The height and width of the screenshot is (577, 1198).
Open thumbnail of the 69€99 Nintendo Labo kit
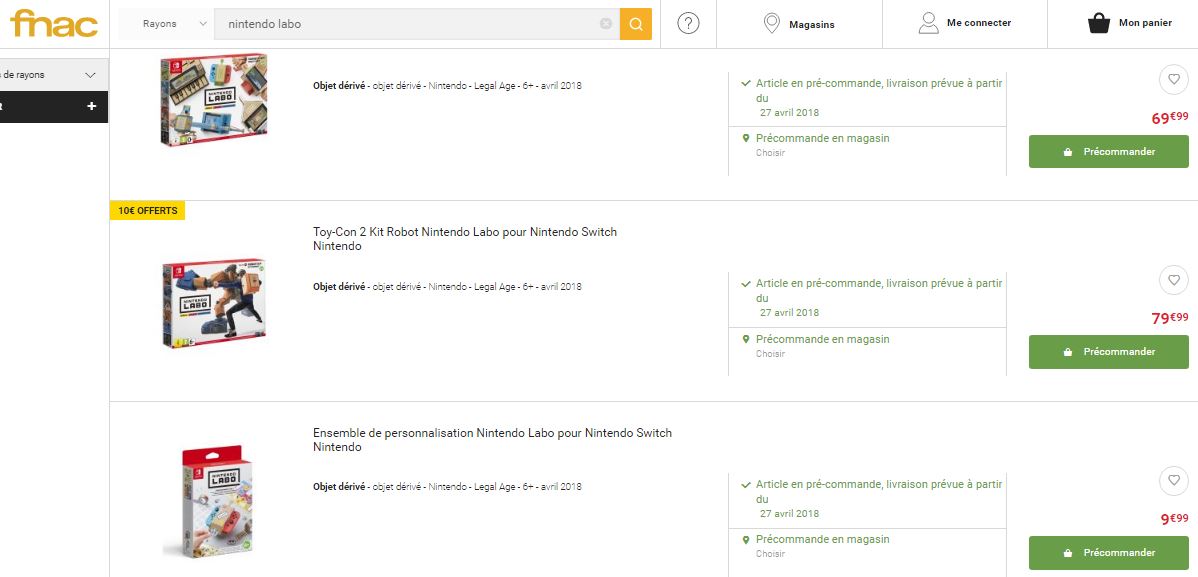215,99
